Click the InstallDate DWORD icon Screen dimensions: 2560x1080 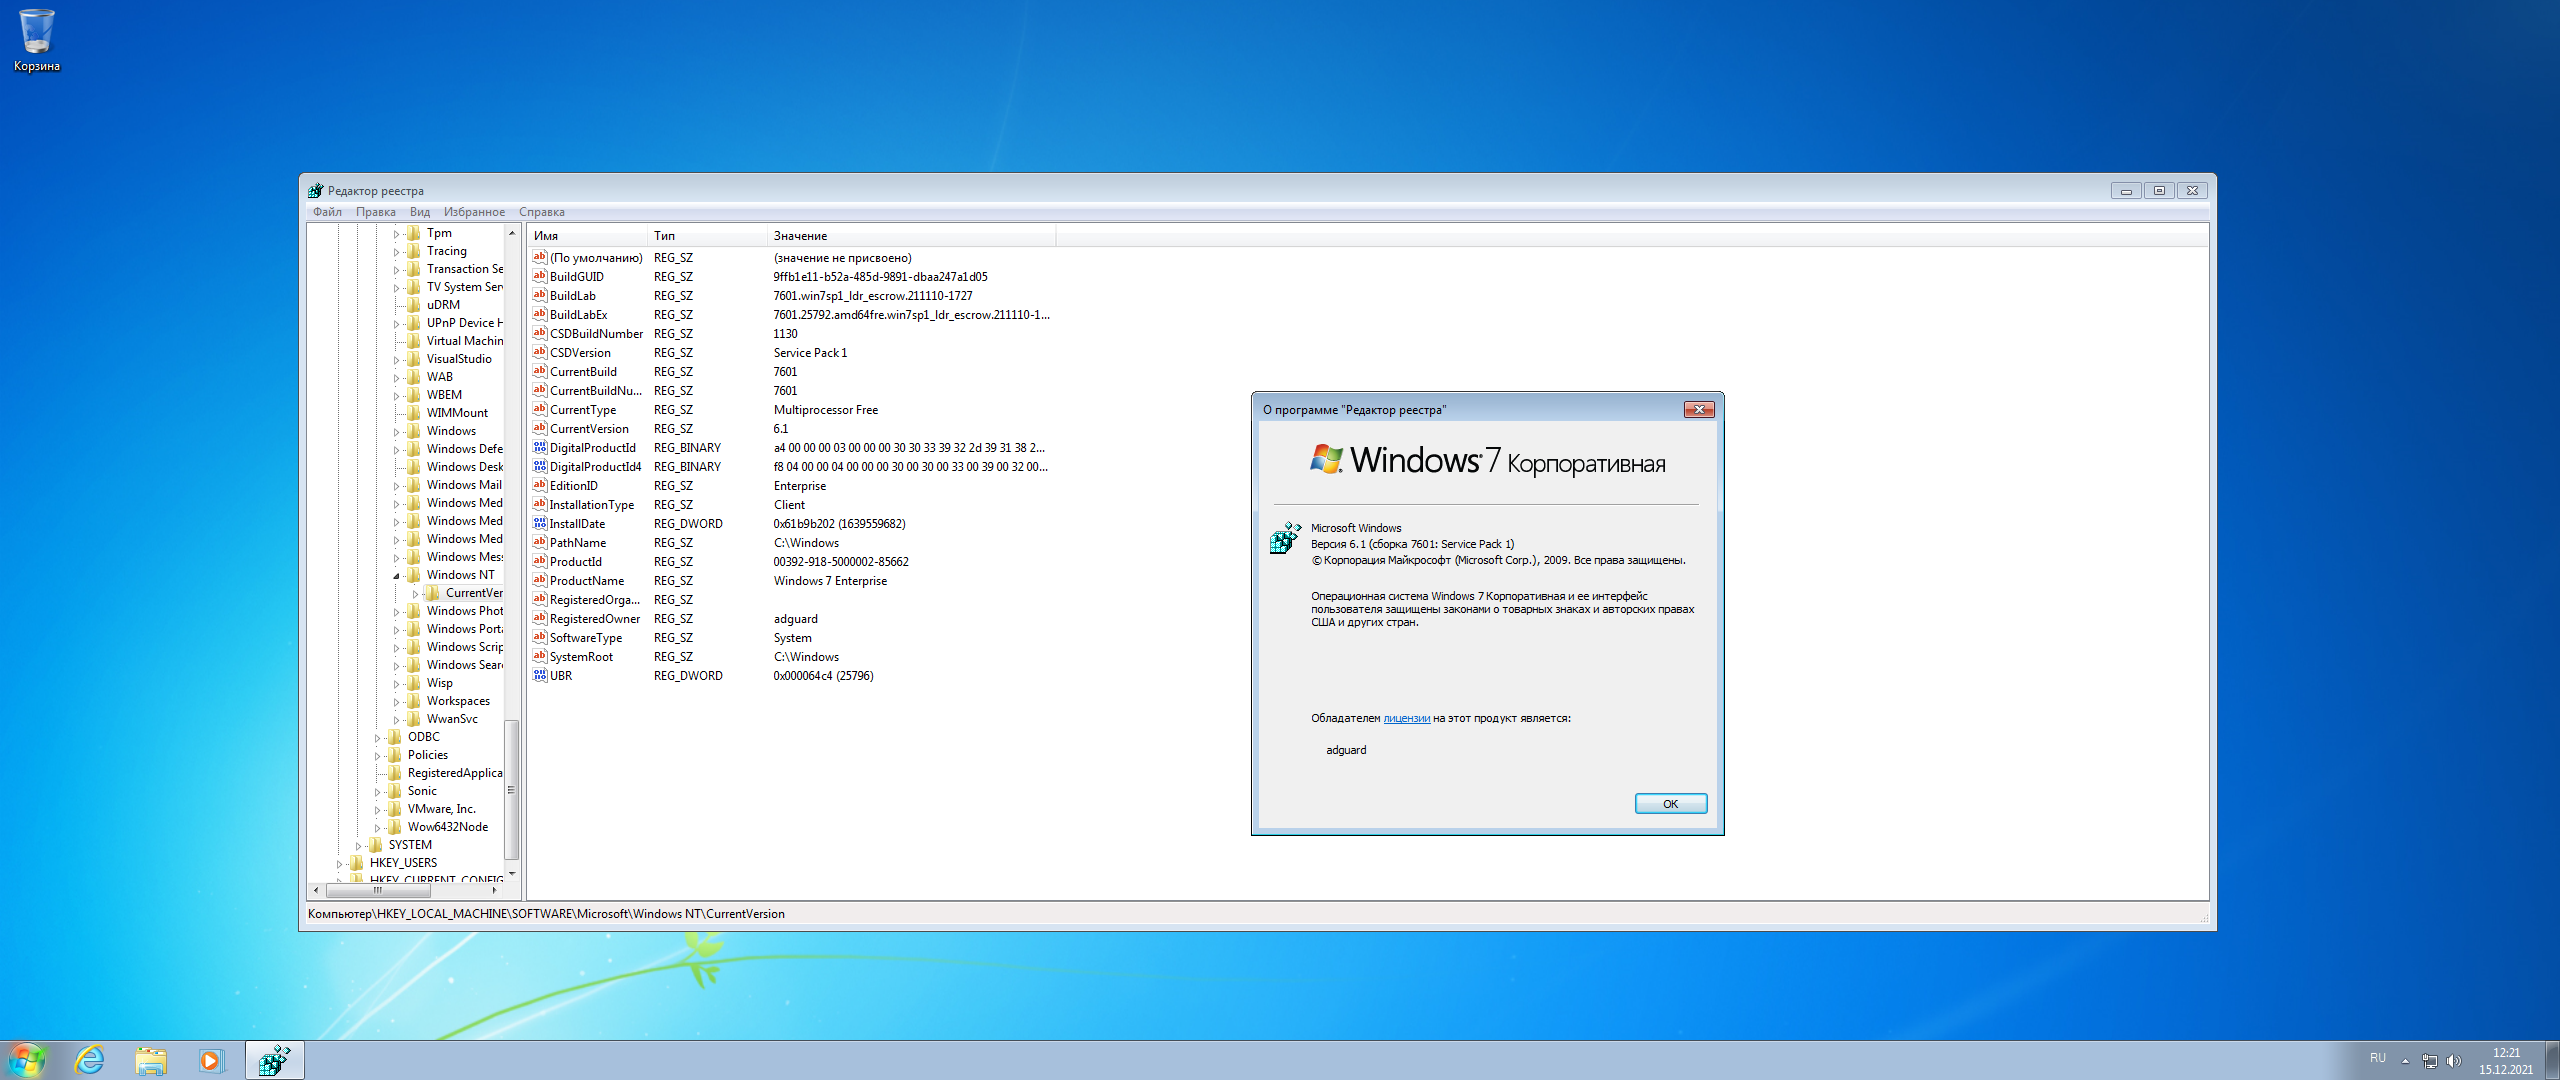click(539, 524)
